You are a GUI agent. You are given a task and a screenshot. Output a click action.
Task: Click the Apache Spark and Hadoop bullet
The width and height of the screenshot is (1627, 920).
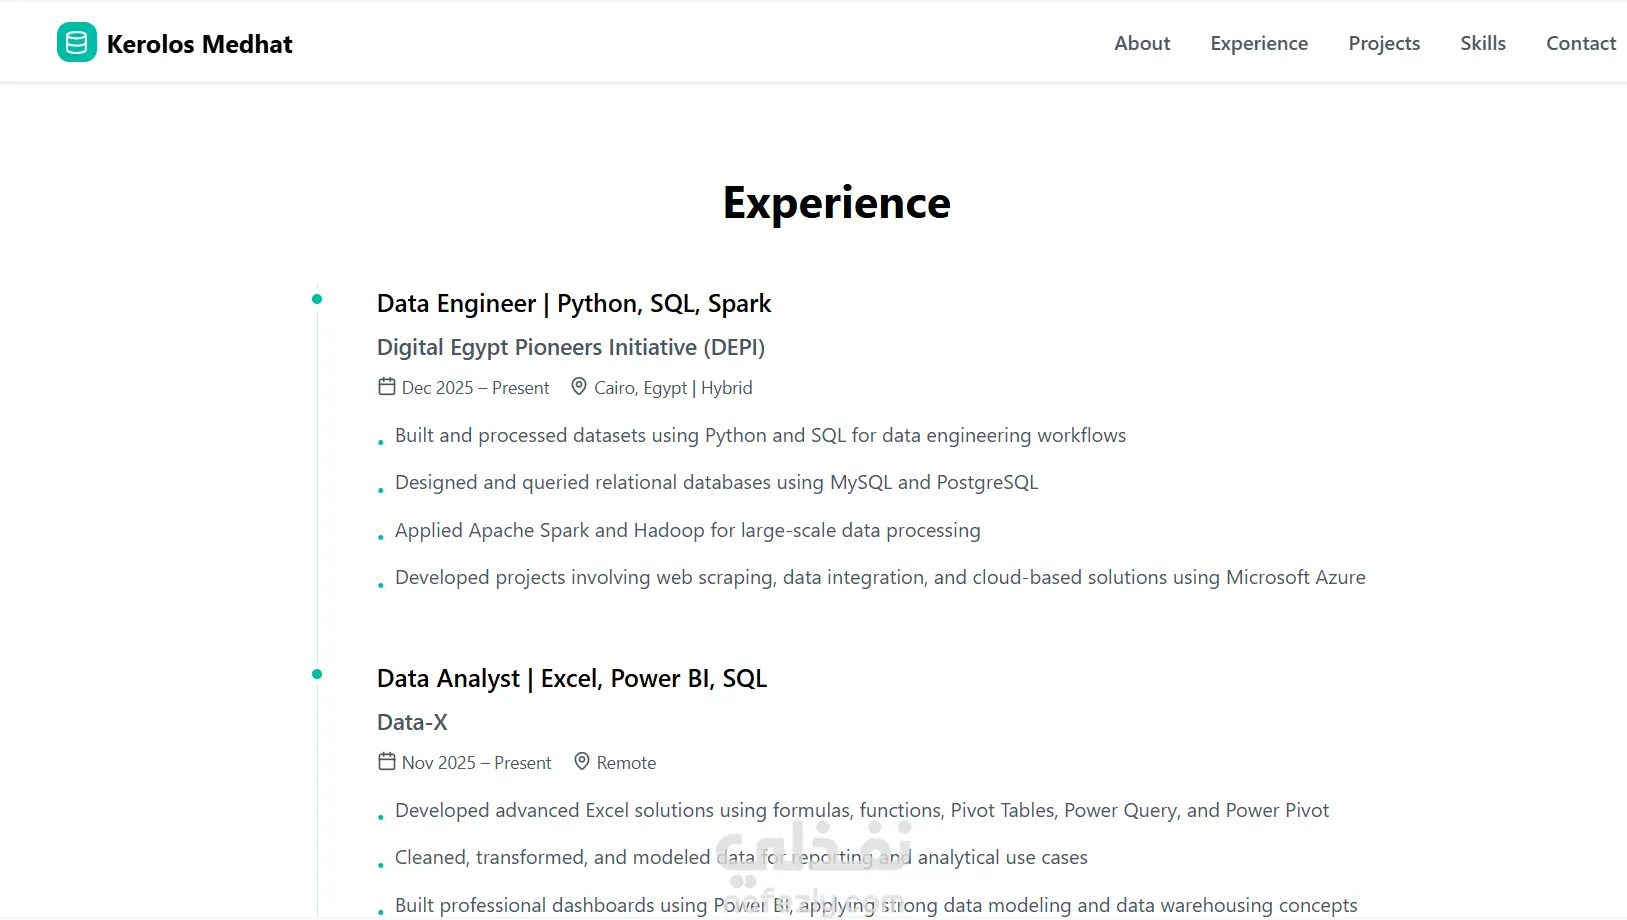(688, 530)
